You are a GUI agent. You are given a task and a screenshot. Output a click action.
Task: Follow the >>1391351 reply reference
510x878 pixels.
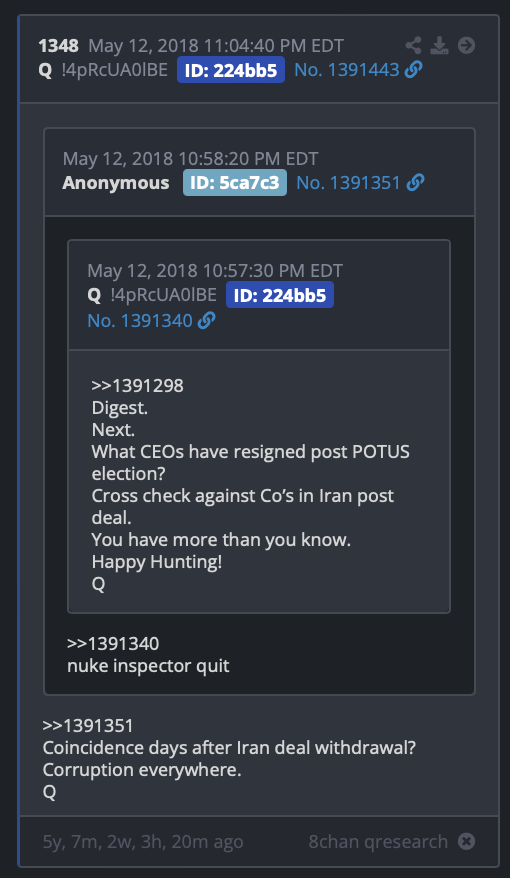pyautogui.click(x=88, y=726)
